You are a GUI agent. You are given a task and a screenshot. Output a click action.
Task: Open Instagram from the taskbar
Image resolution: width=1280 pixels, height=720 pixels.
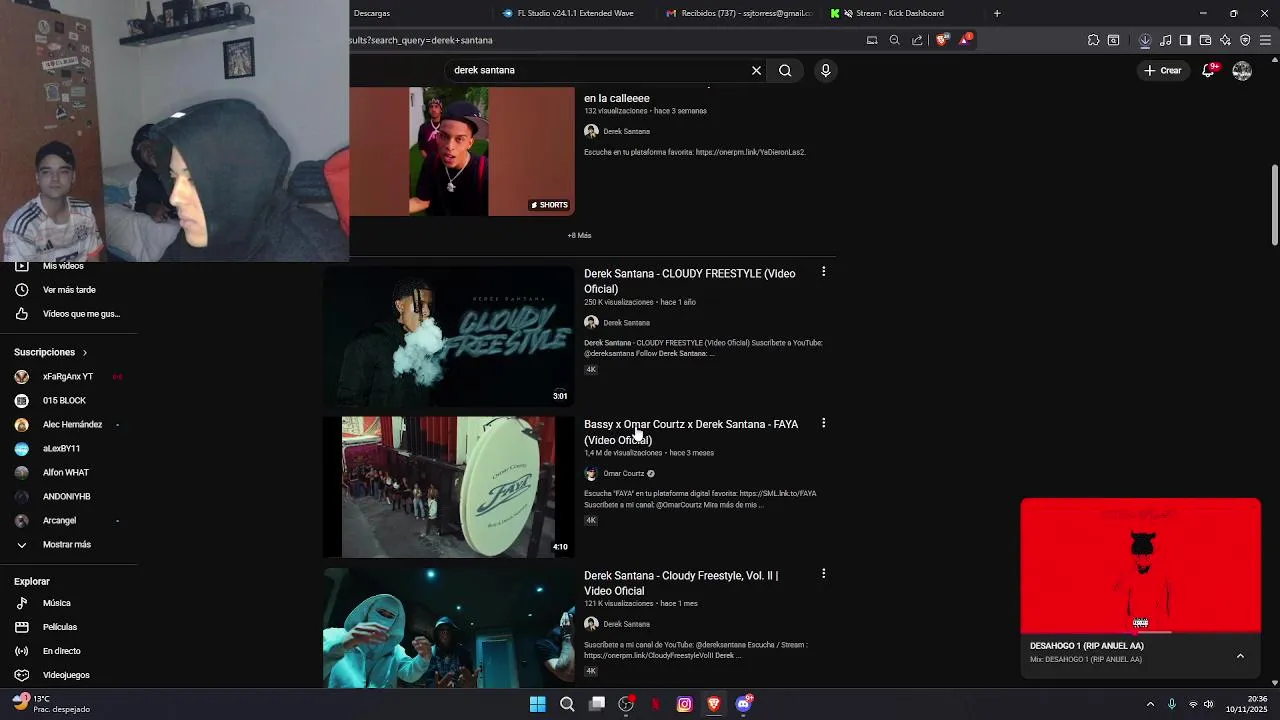click(x=685, y=704)
